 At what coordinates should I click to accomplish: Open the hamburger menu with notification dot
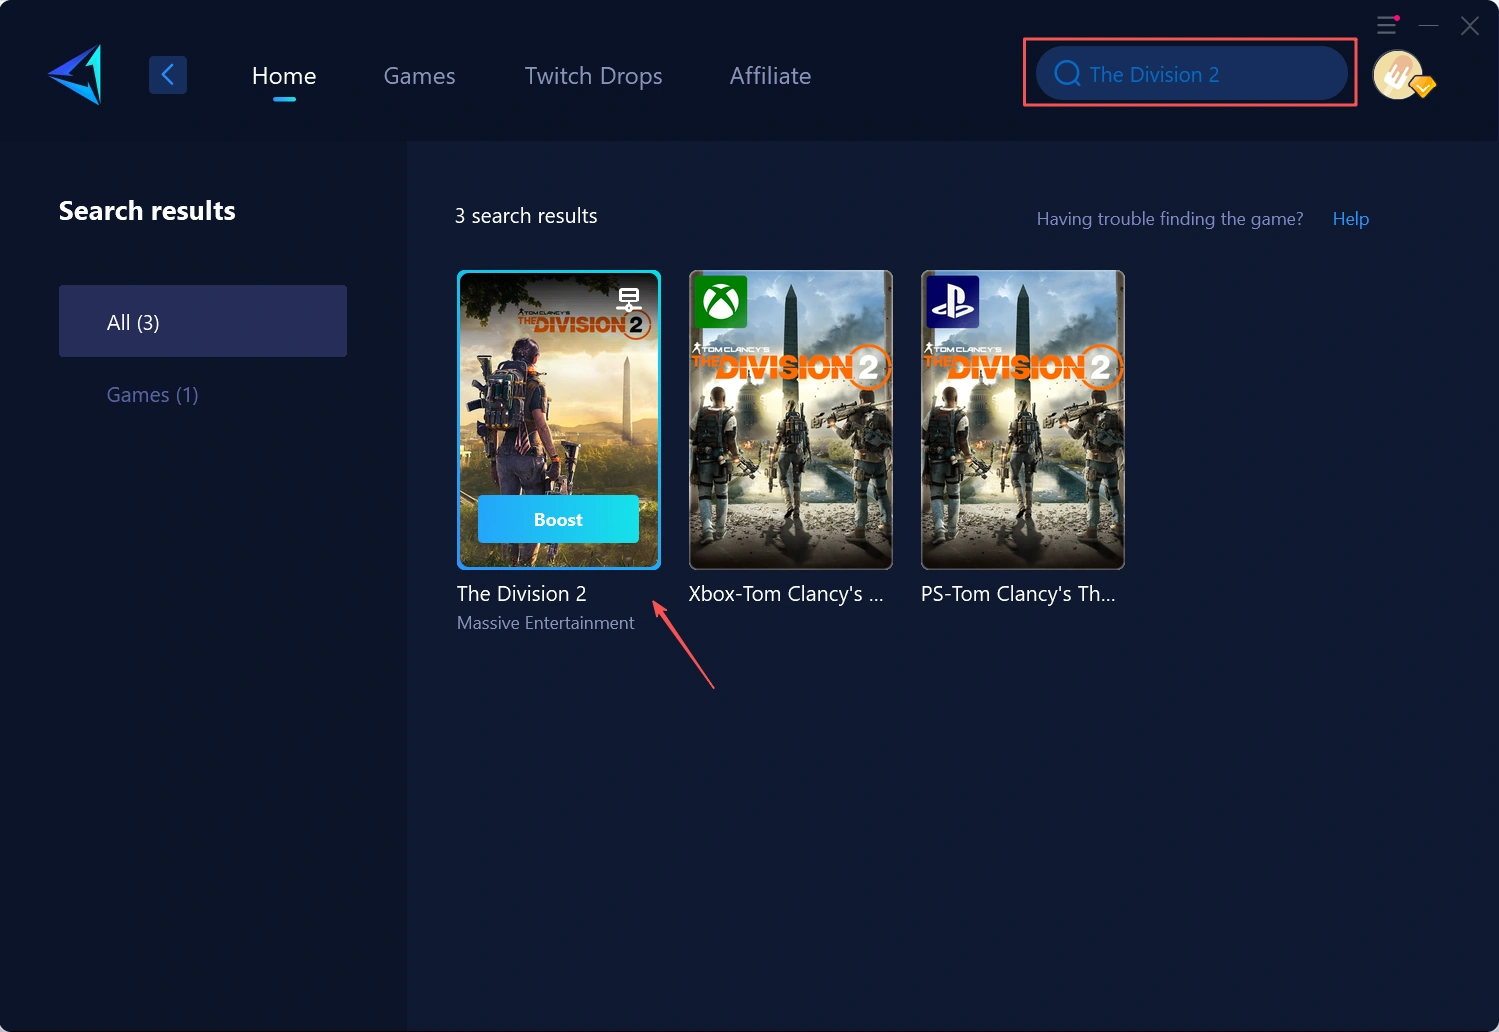1387,25
